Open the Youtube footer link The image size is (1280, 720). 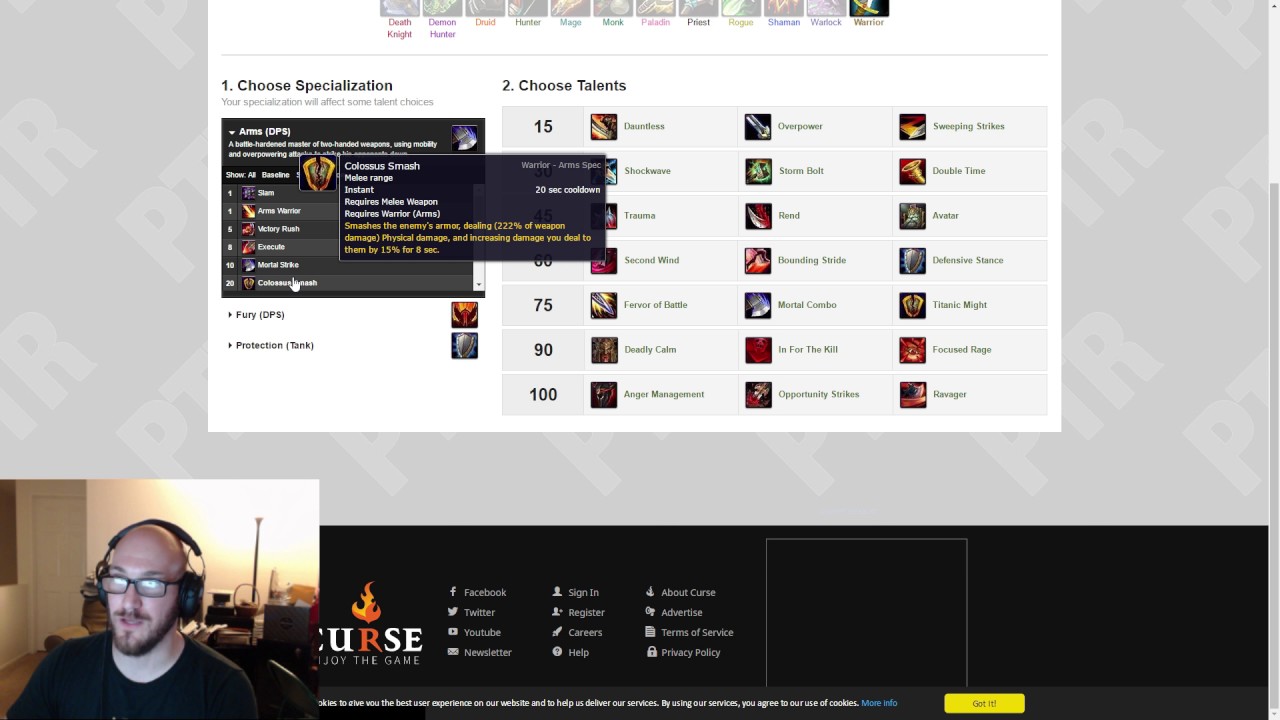[x=482, y=633]
